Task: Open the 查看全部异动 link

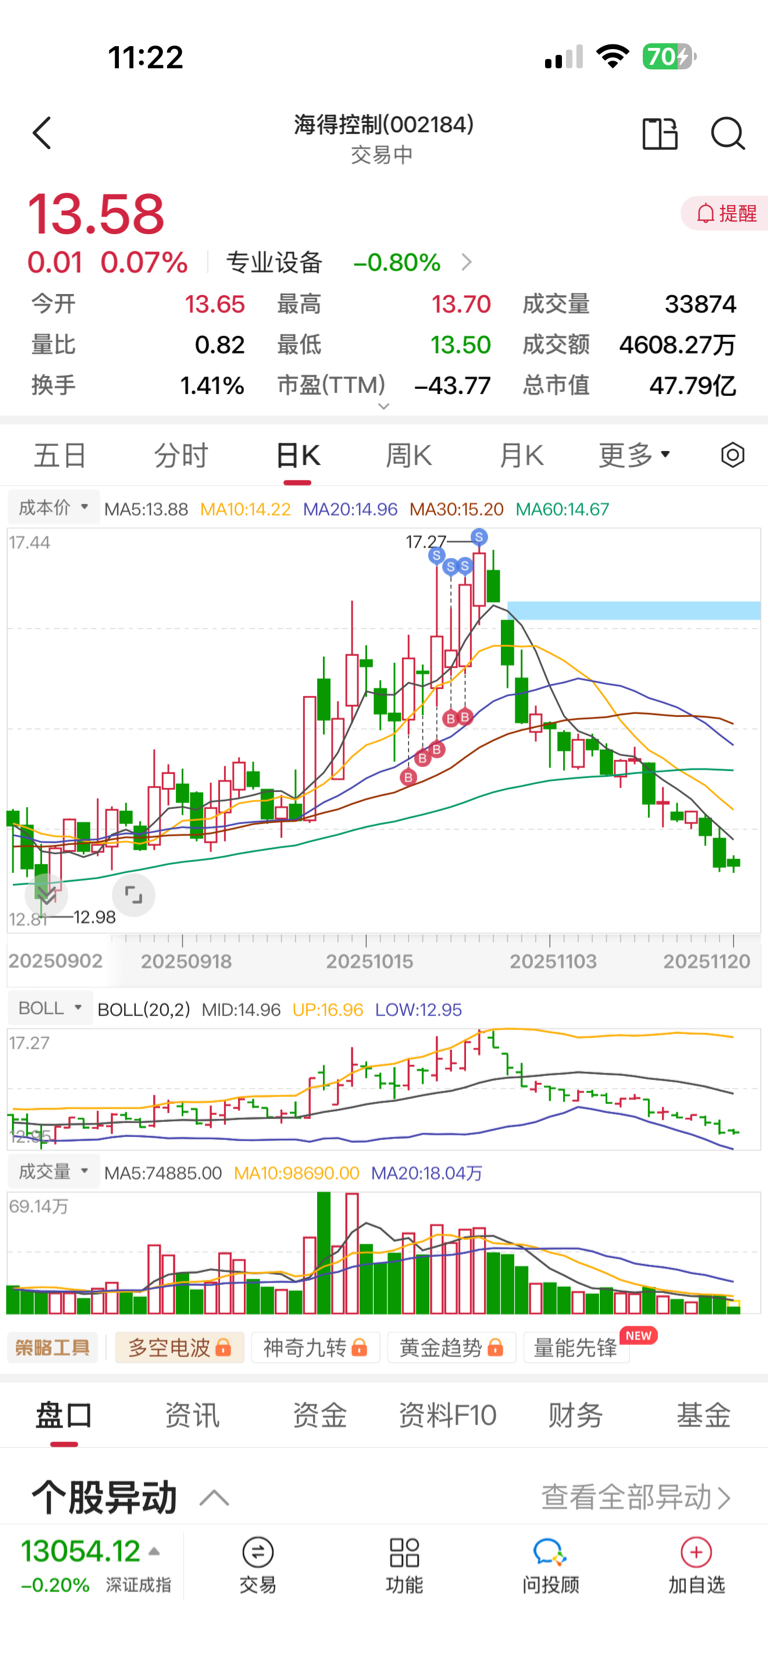Action: click(x=636, y=1497)
